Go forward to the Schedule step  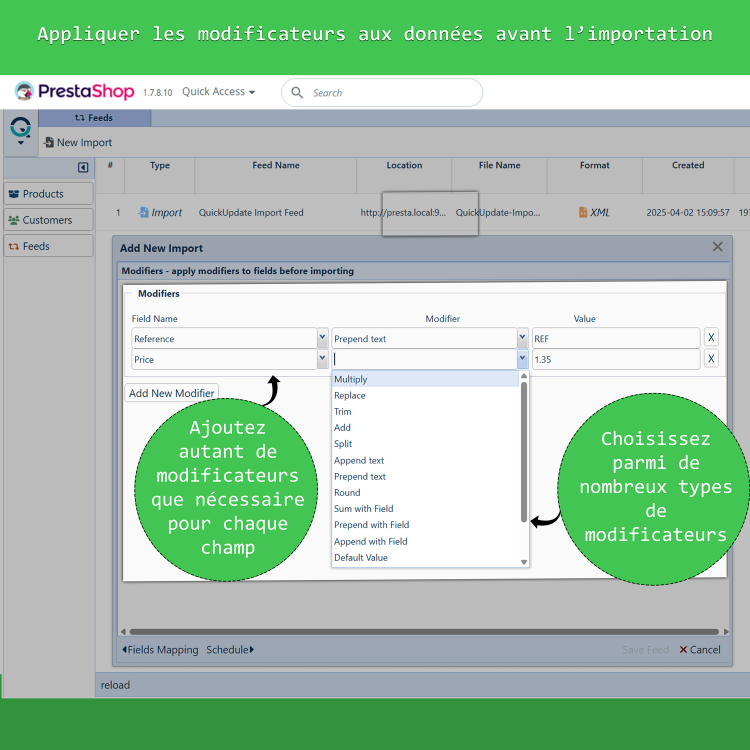click(x=230, y=650)
